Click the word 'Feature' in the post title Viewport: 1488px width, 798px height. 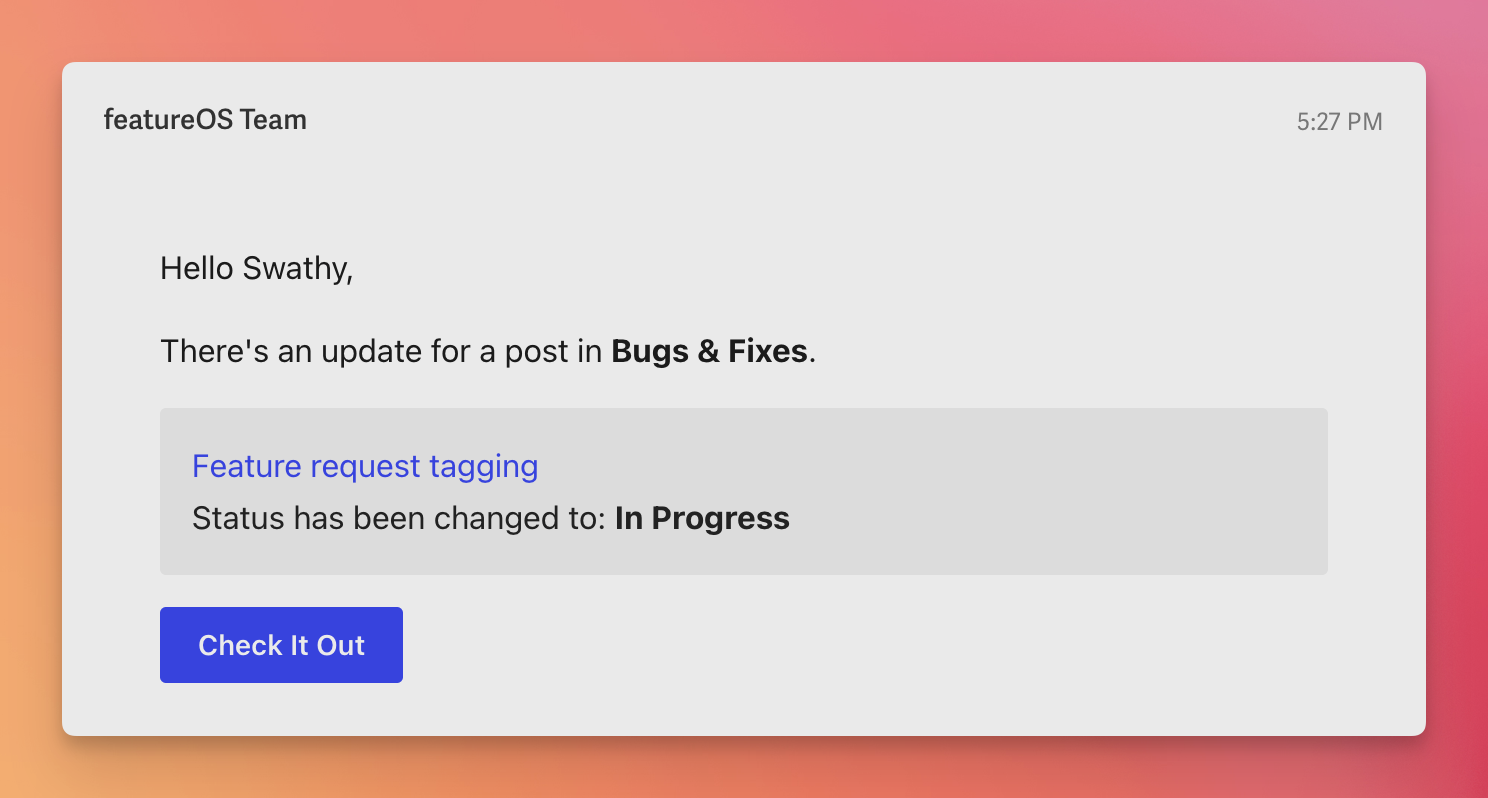tap(246, 466)
